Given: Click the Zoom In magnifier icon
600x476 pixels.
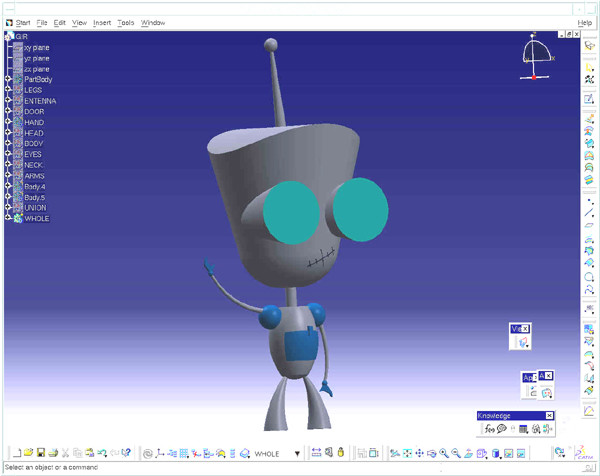Looking at the screenshot, I should [443, 453].
